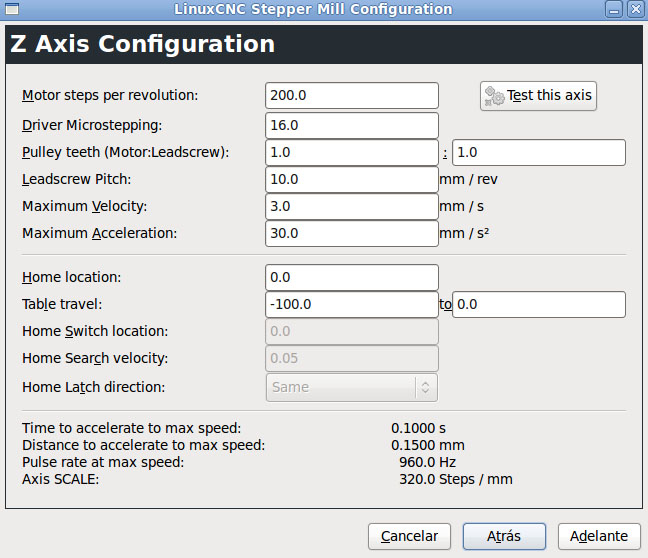Screen dimensions: 648x558
Task: Click the Pulley teeth (Motor:Leadscrew) label
Action: pyautogui.click(x=126, y=153)
